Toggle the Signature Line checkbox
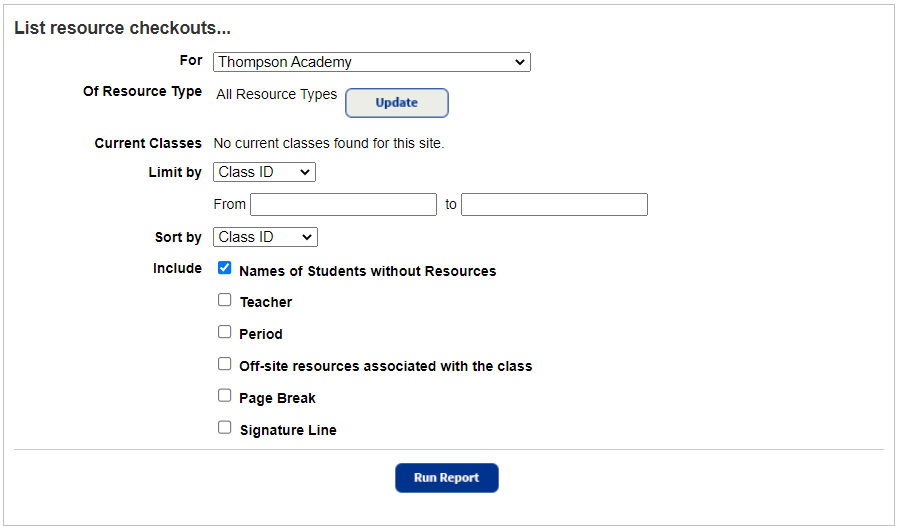Image resolution: width=897 pixels, height=526 pixels. (x=225, y=427)
